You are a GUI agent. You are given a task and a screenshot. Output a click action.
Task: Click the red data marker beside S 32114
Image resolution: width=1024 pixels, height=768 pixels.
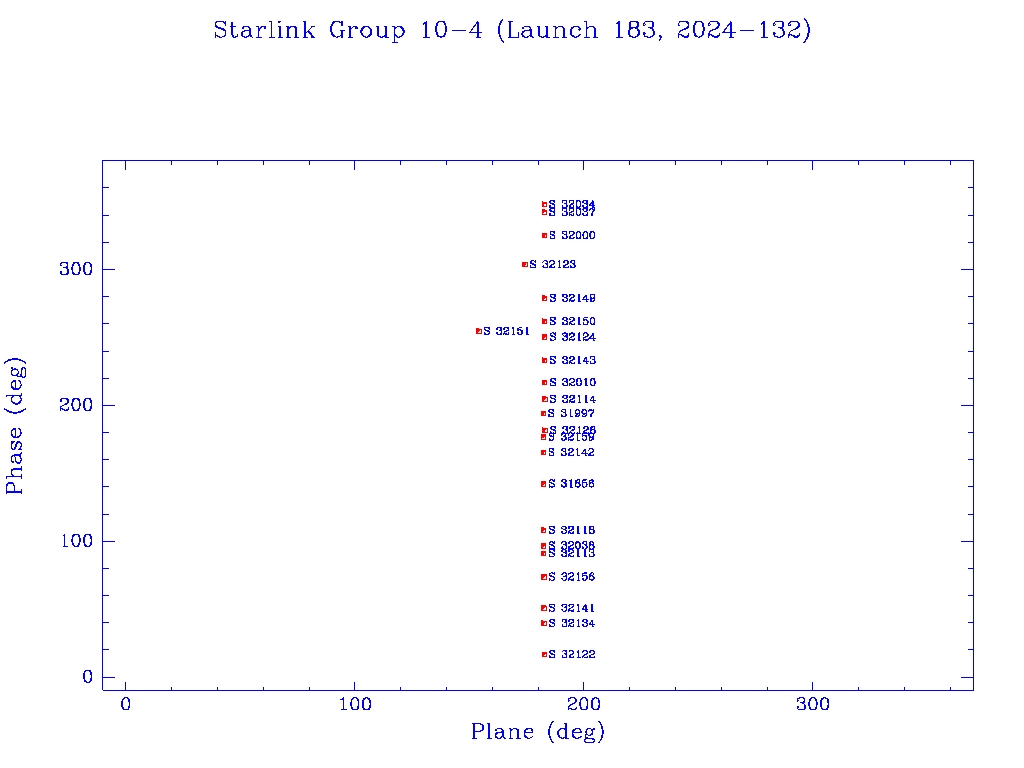tap(544, 399)
